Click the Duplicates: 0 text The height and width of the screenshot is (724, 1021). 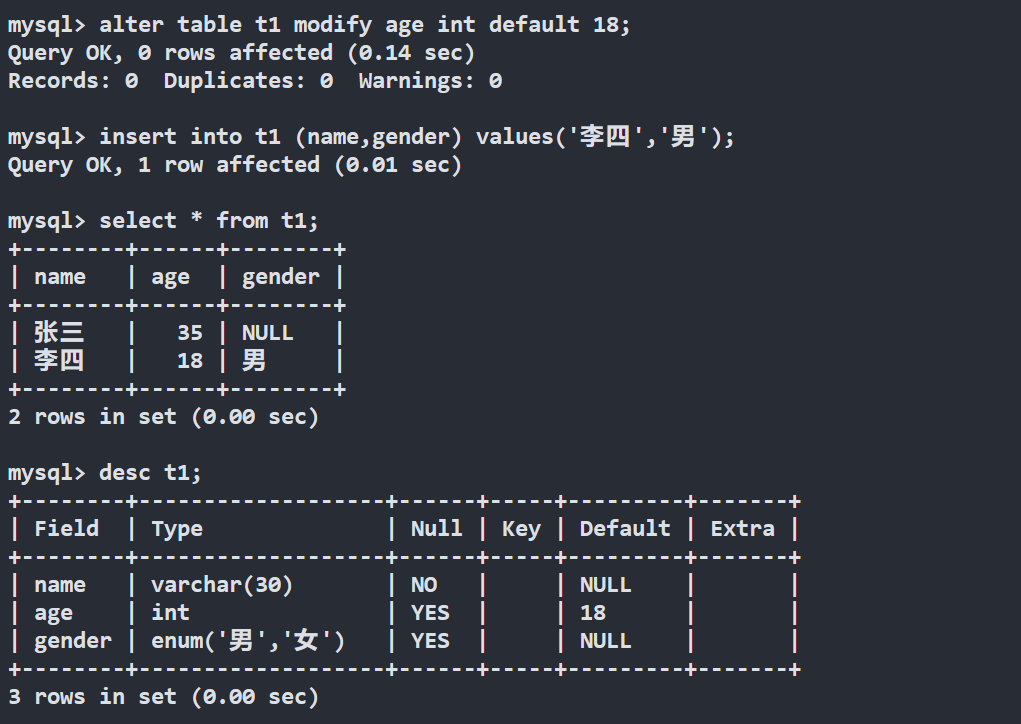click(x=248, y=81)
